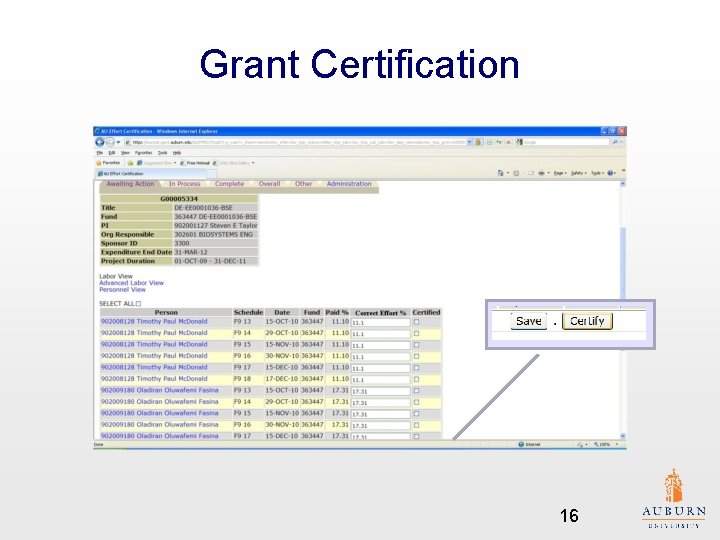Open the Favorites menu in menu bar
The image size is (720, 540).
click(143, 153)
